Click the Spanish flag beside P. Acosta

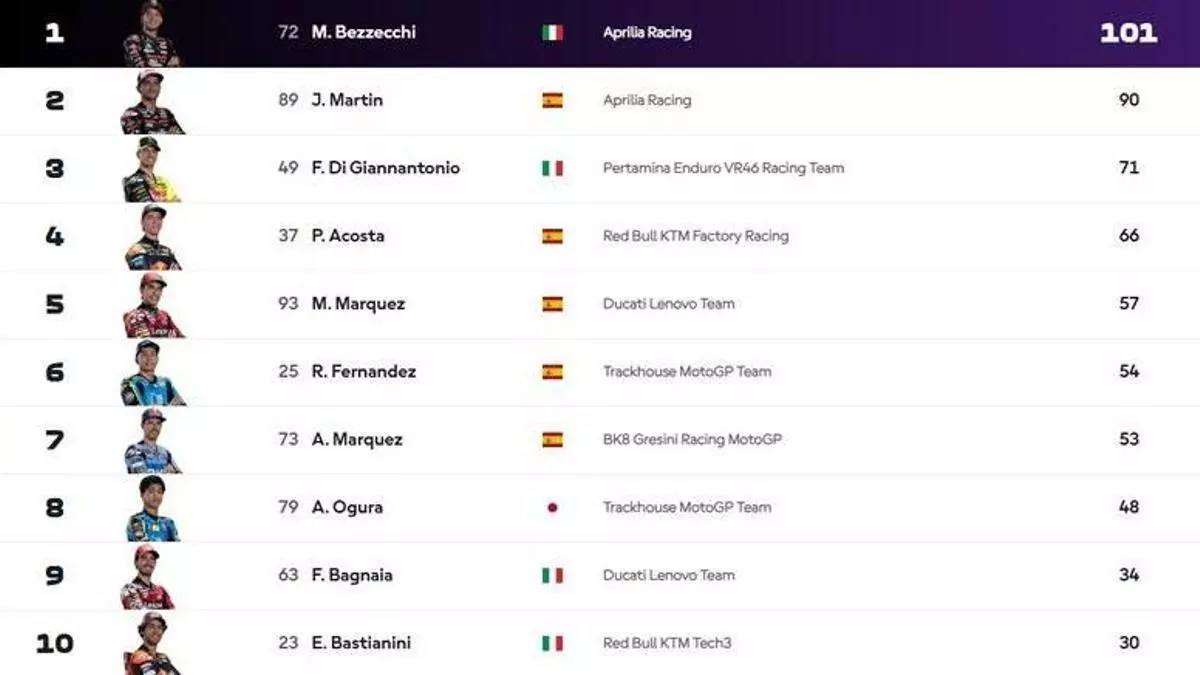pyautogui.click(x=552, y=236)
